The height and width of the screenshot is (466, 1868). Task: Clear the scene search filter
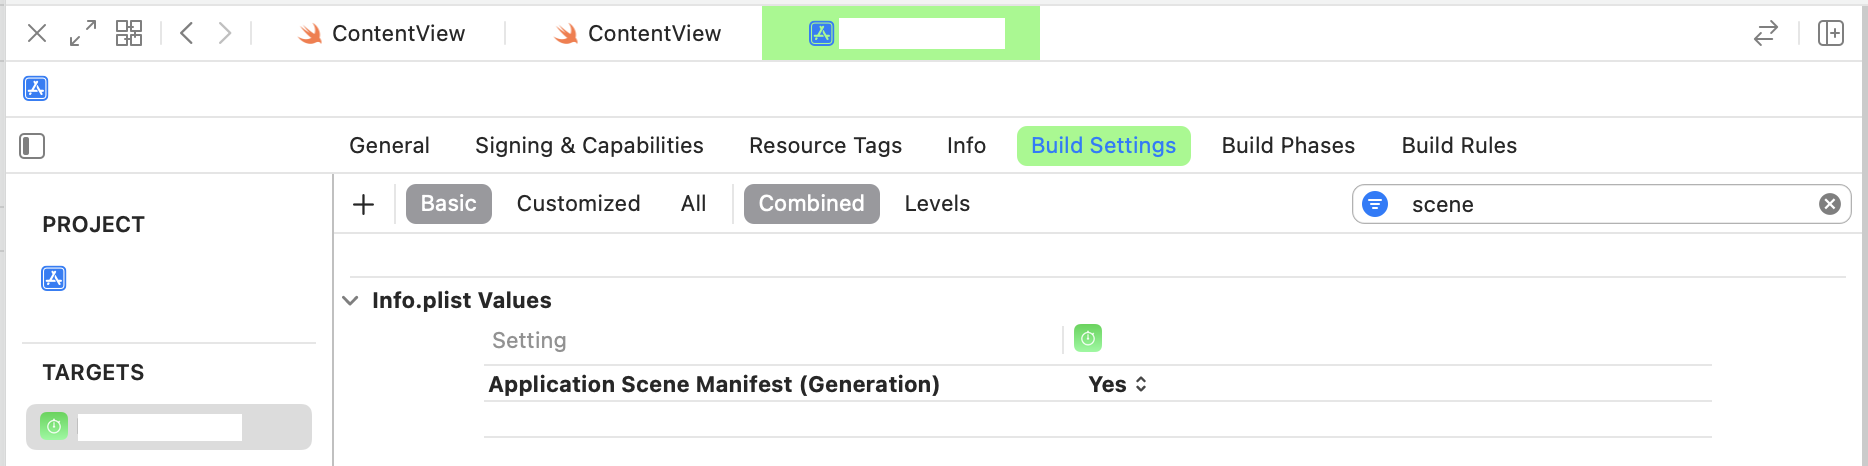1830,204
